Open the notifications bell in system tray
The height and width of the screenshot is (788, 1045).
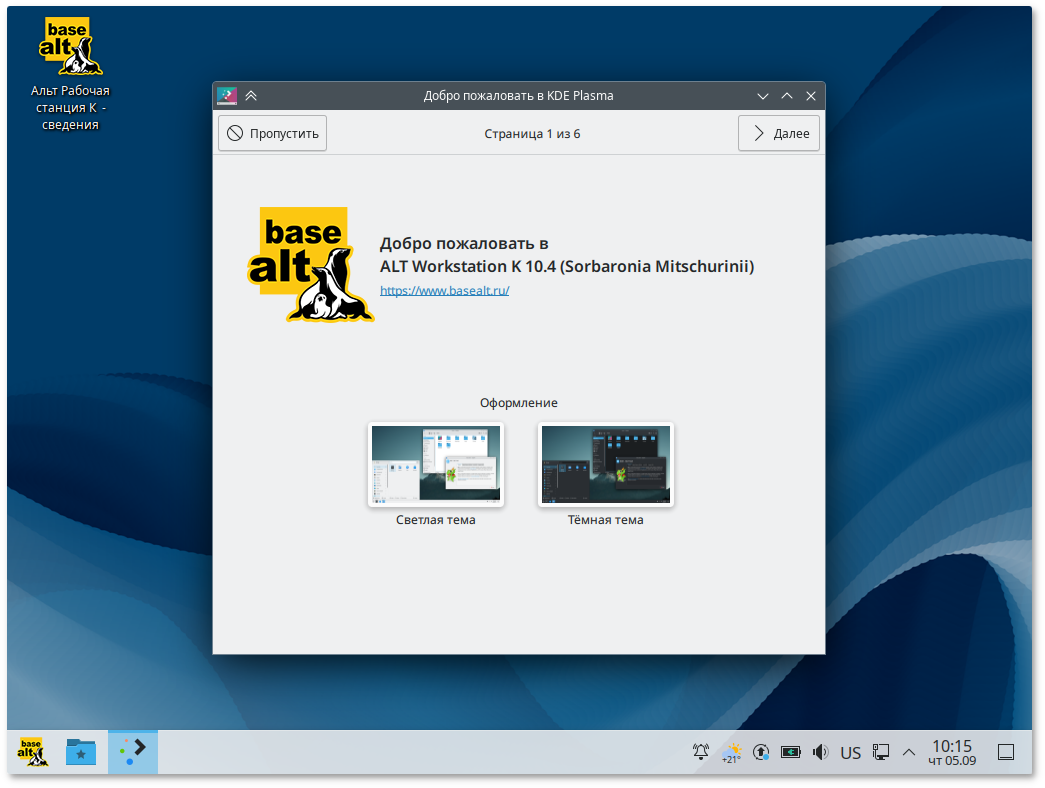pyautogui.click(x=701, y=752)
